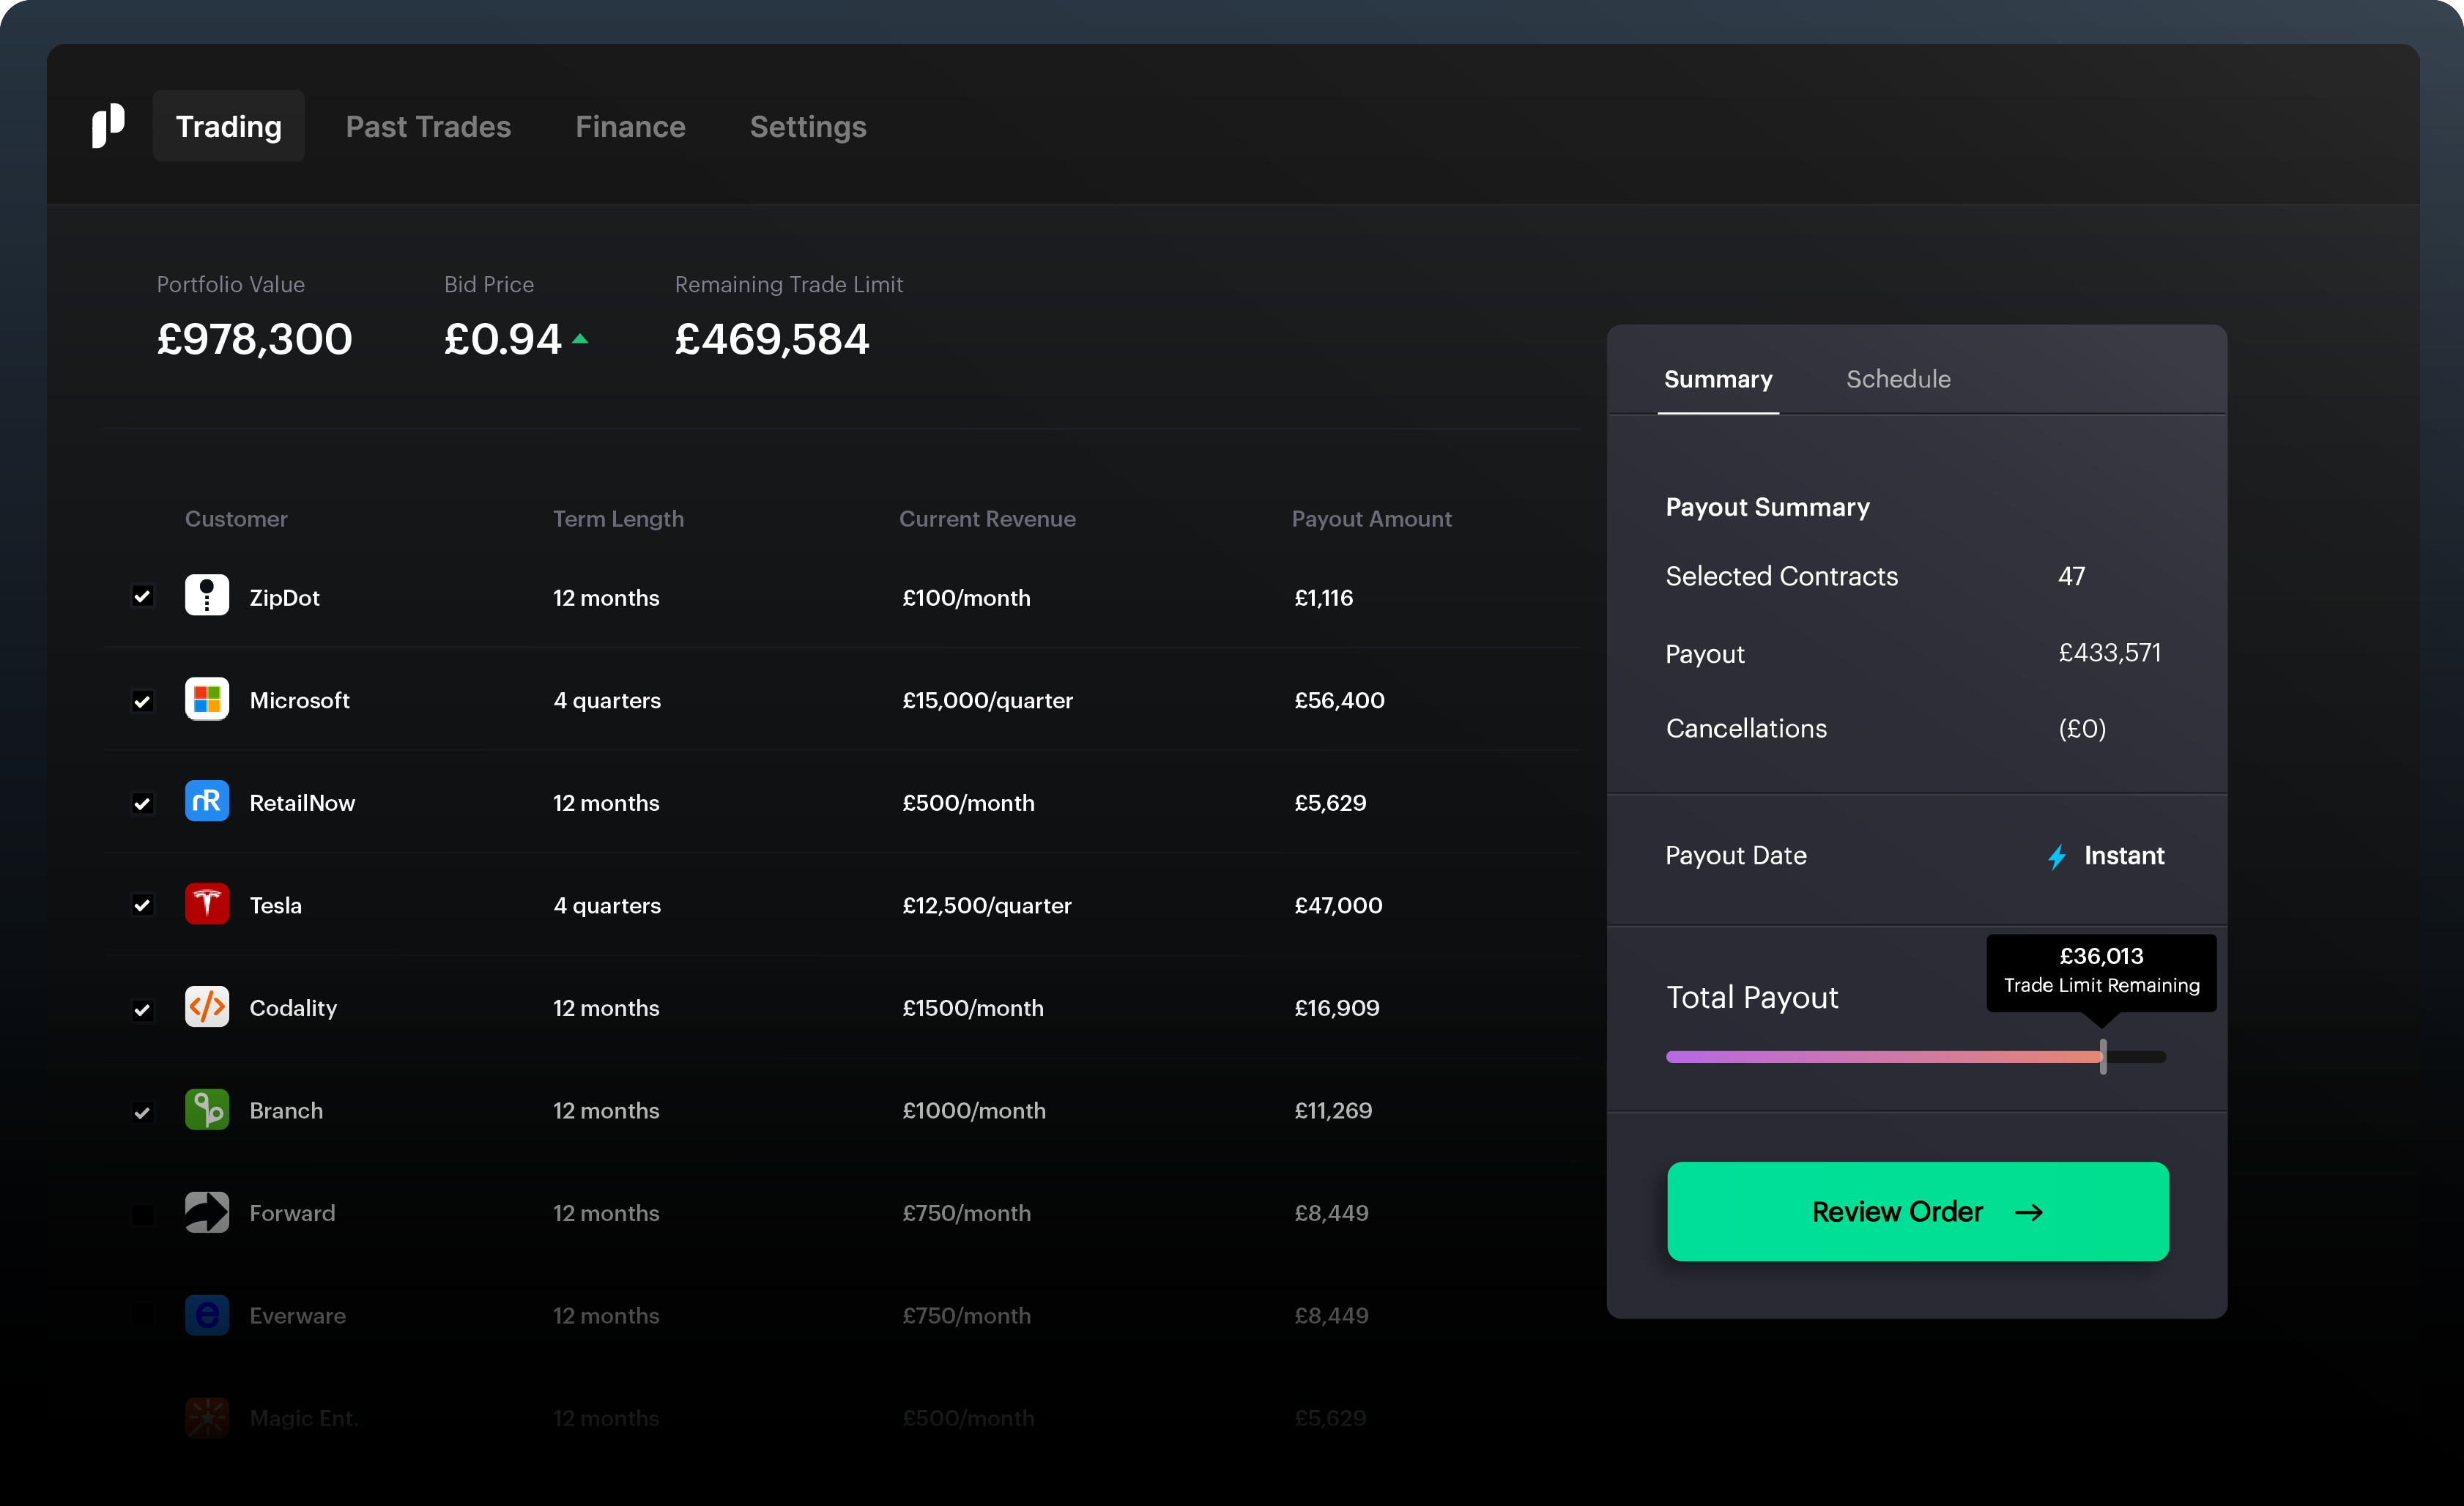Uncheck the Codality contract checkbox
Viewport: 2464px width, 1506px height.
pyautogui.click(x=143, y=1009)
